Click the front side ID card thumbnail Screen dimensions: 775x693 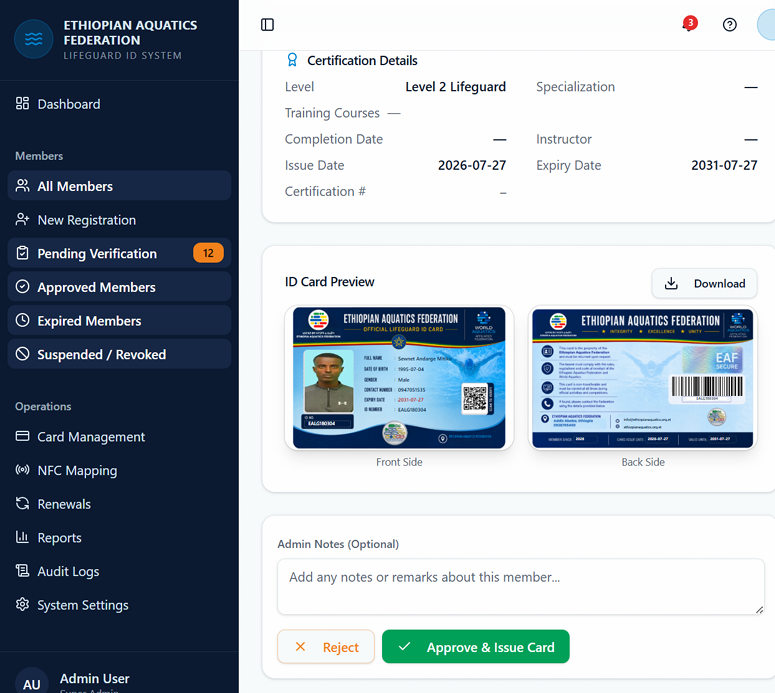pos(399,378)
